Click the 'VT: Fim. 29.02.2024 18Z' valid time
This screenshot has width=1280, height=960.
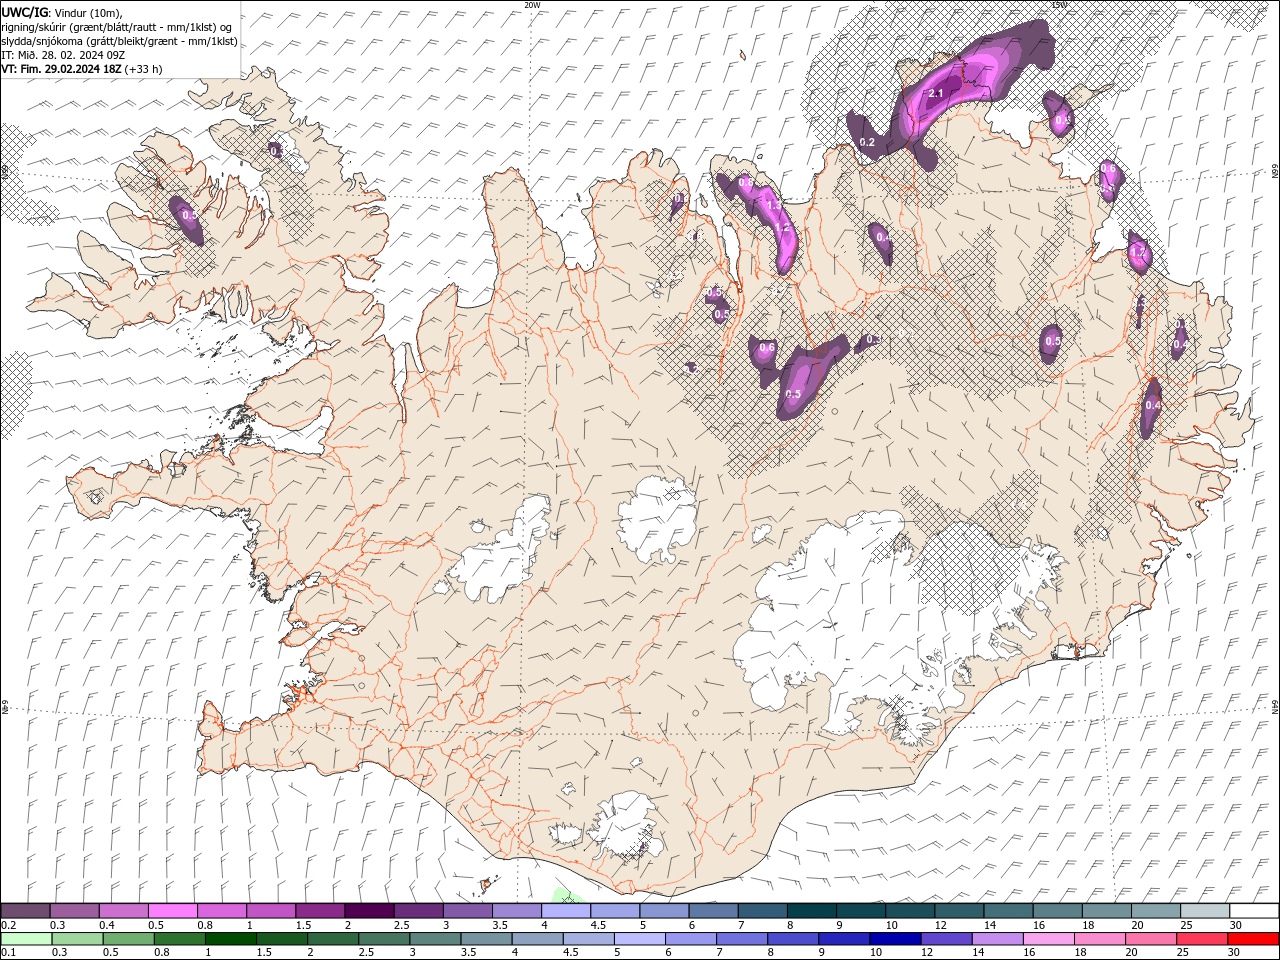62,69
